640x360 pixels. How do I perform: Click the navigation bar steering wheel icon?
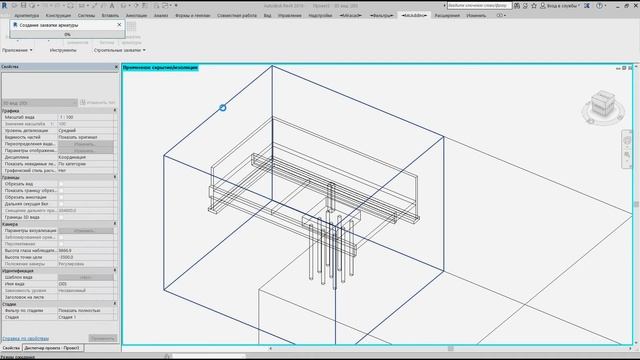627,140
